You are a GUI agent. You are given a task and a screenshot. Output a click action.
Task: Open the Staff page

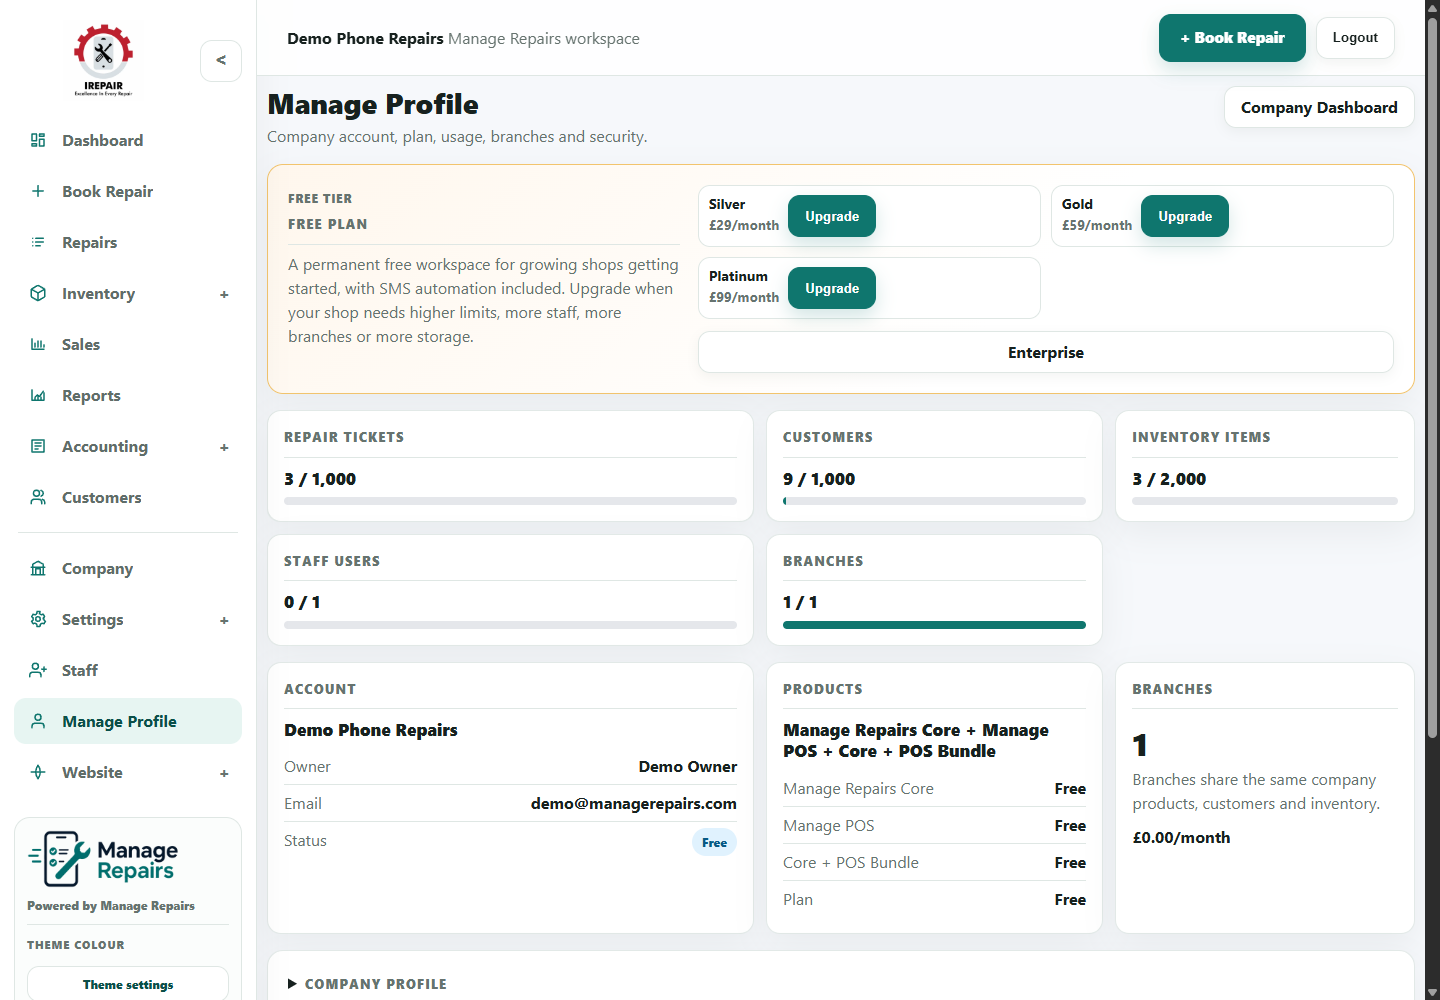[128, 670]
